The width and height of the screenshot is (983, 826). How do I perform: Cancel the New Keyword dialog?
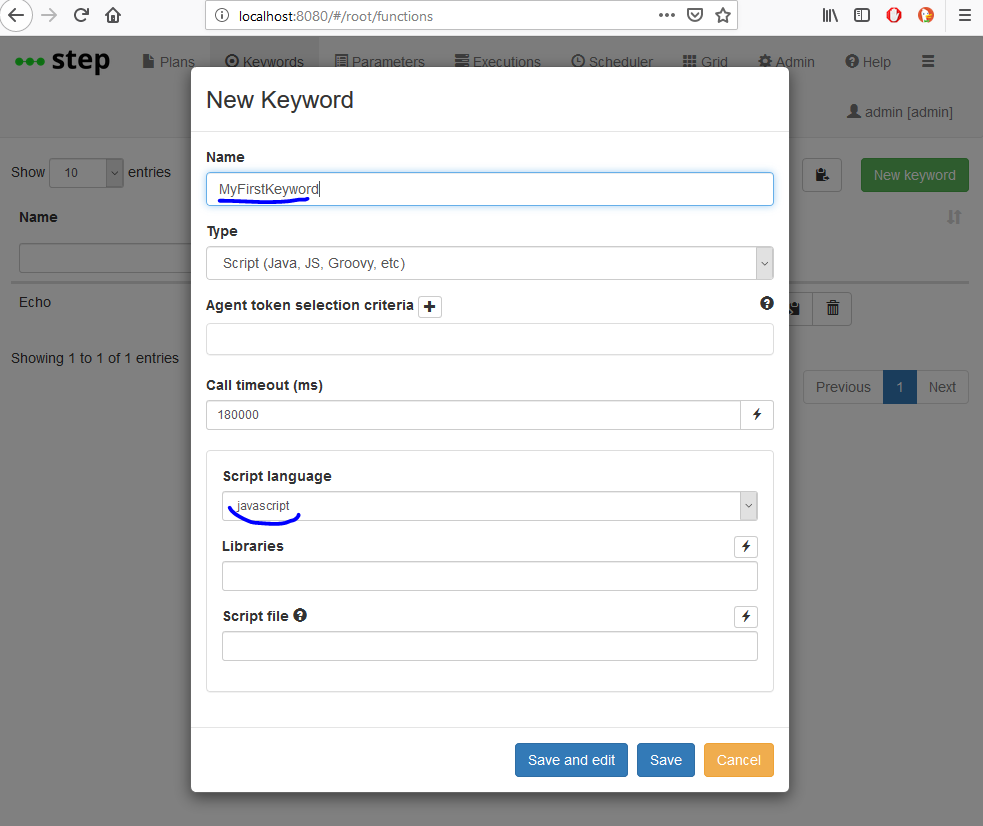point(739,760)
